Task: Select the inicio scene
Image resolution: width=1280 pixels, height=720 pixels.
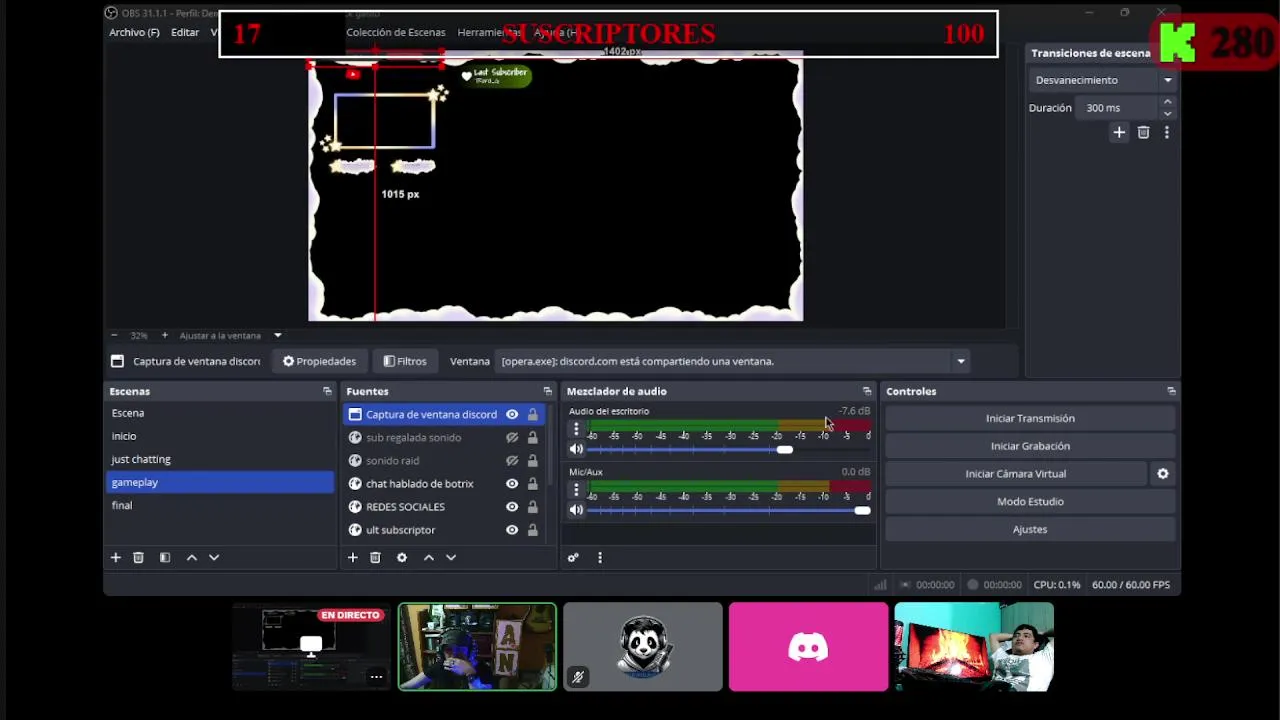Action: point(220,436)
